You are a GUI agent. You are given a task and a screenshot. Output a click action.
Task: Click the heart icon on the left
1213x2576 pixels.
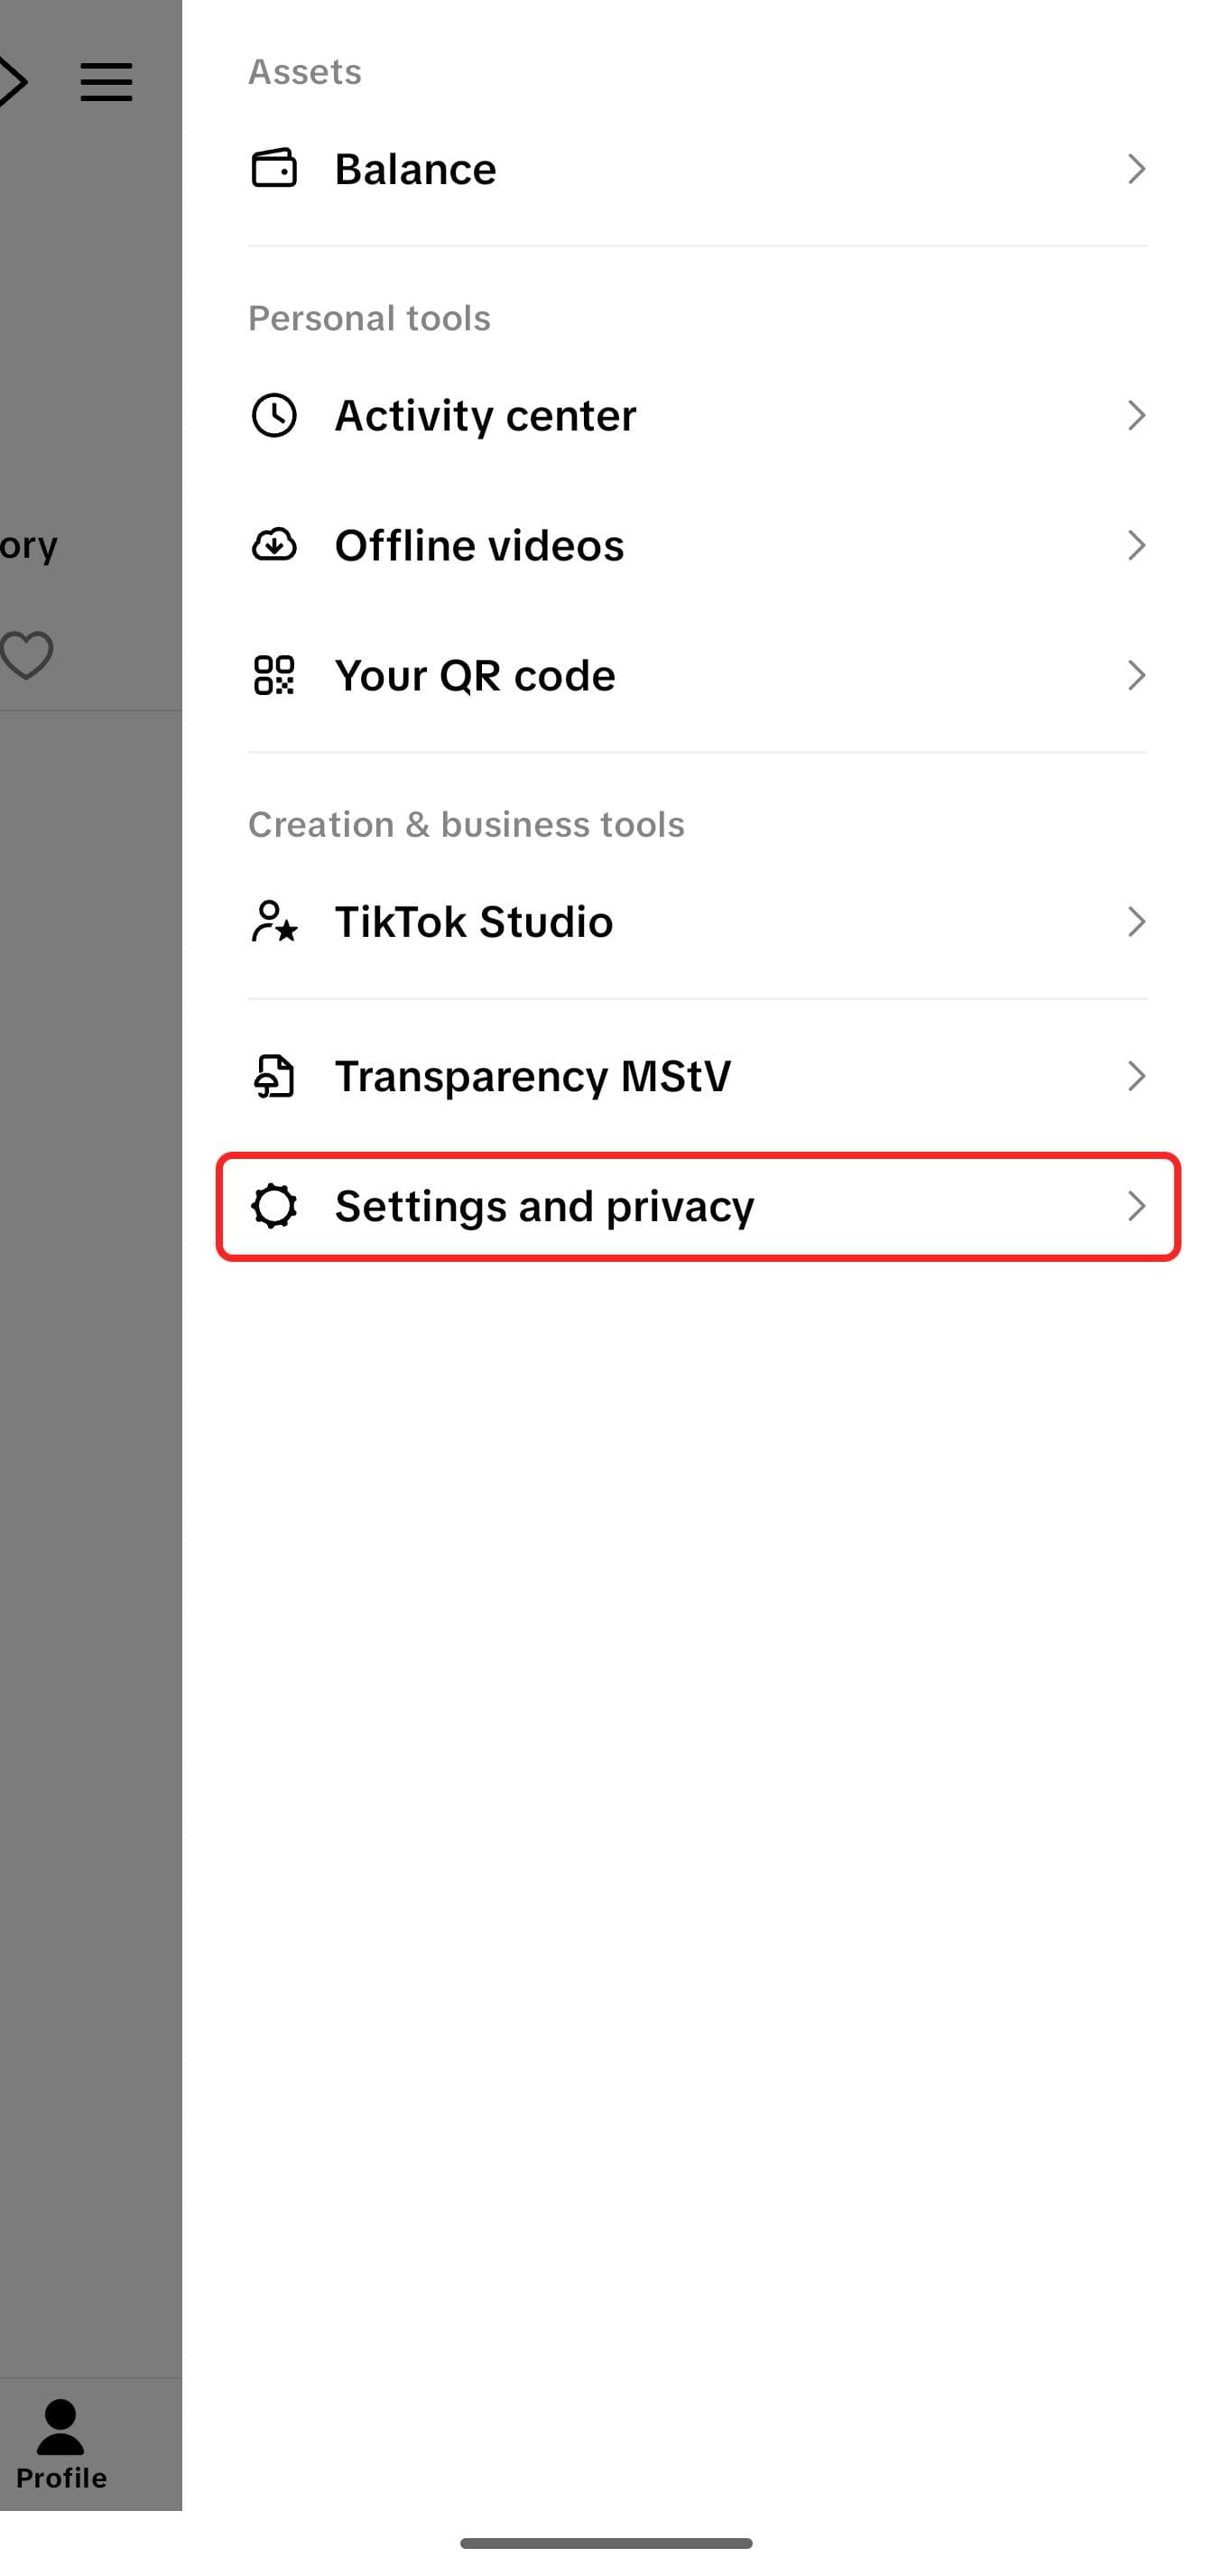(x=25, y=654)
